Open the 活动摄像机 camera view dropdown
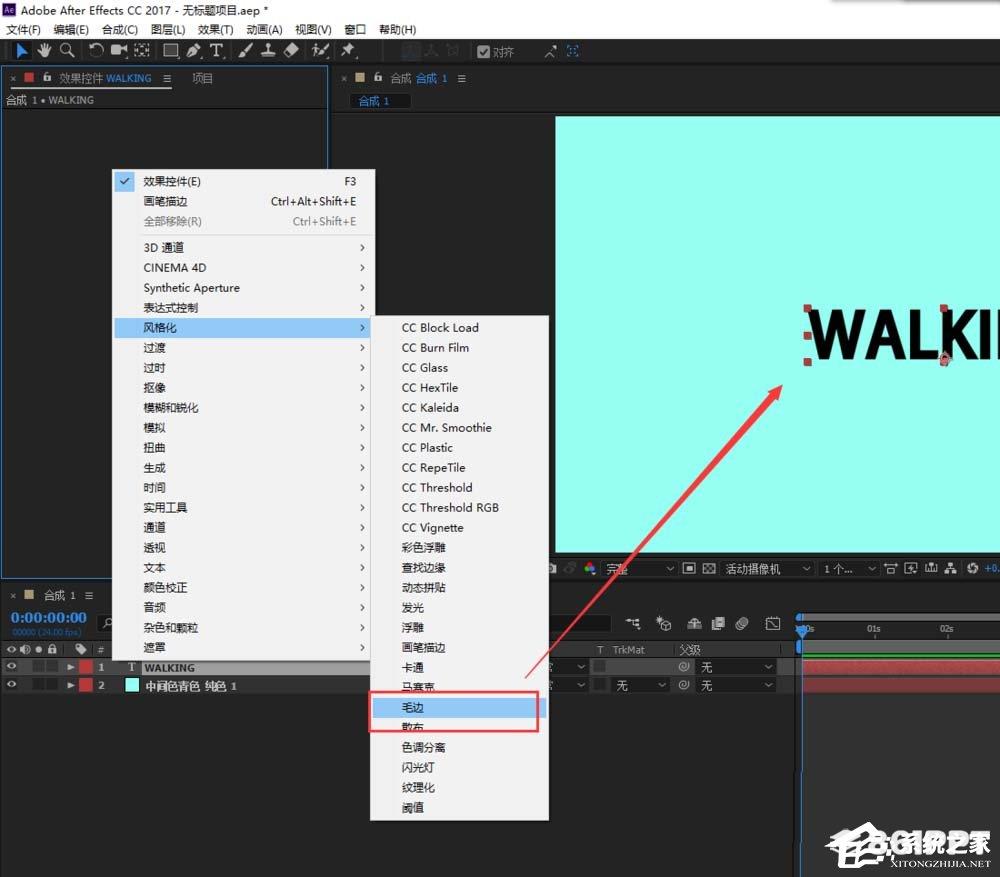This screenshot has width=1000, height=877. [x=767, y=568]
